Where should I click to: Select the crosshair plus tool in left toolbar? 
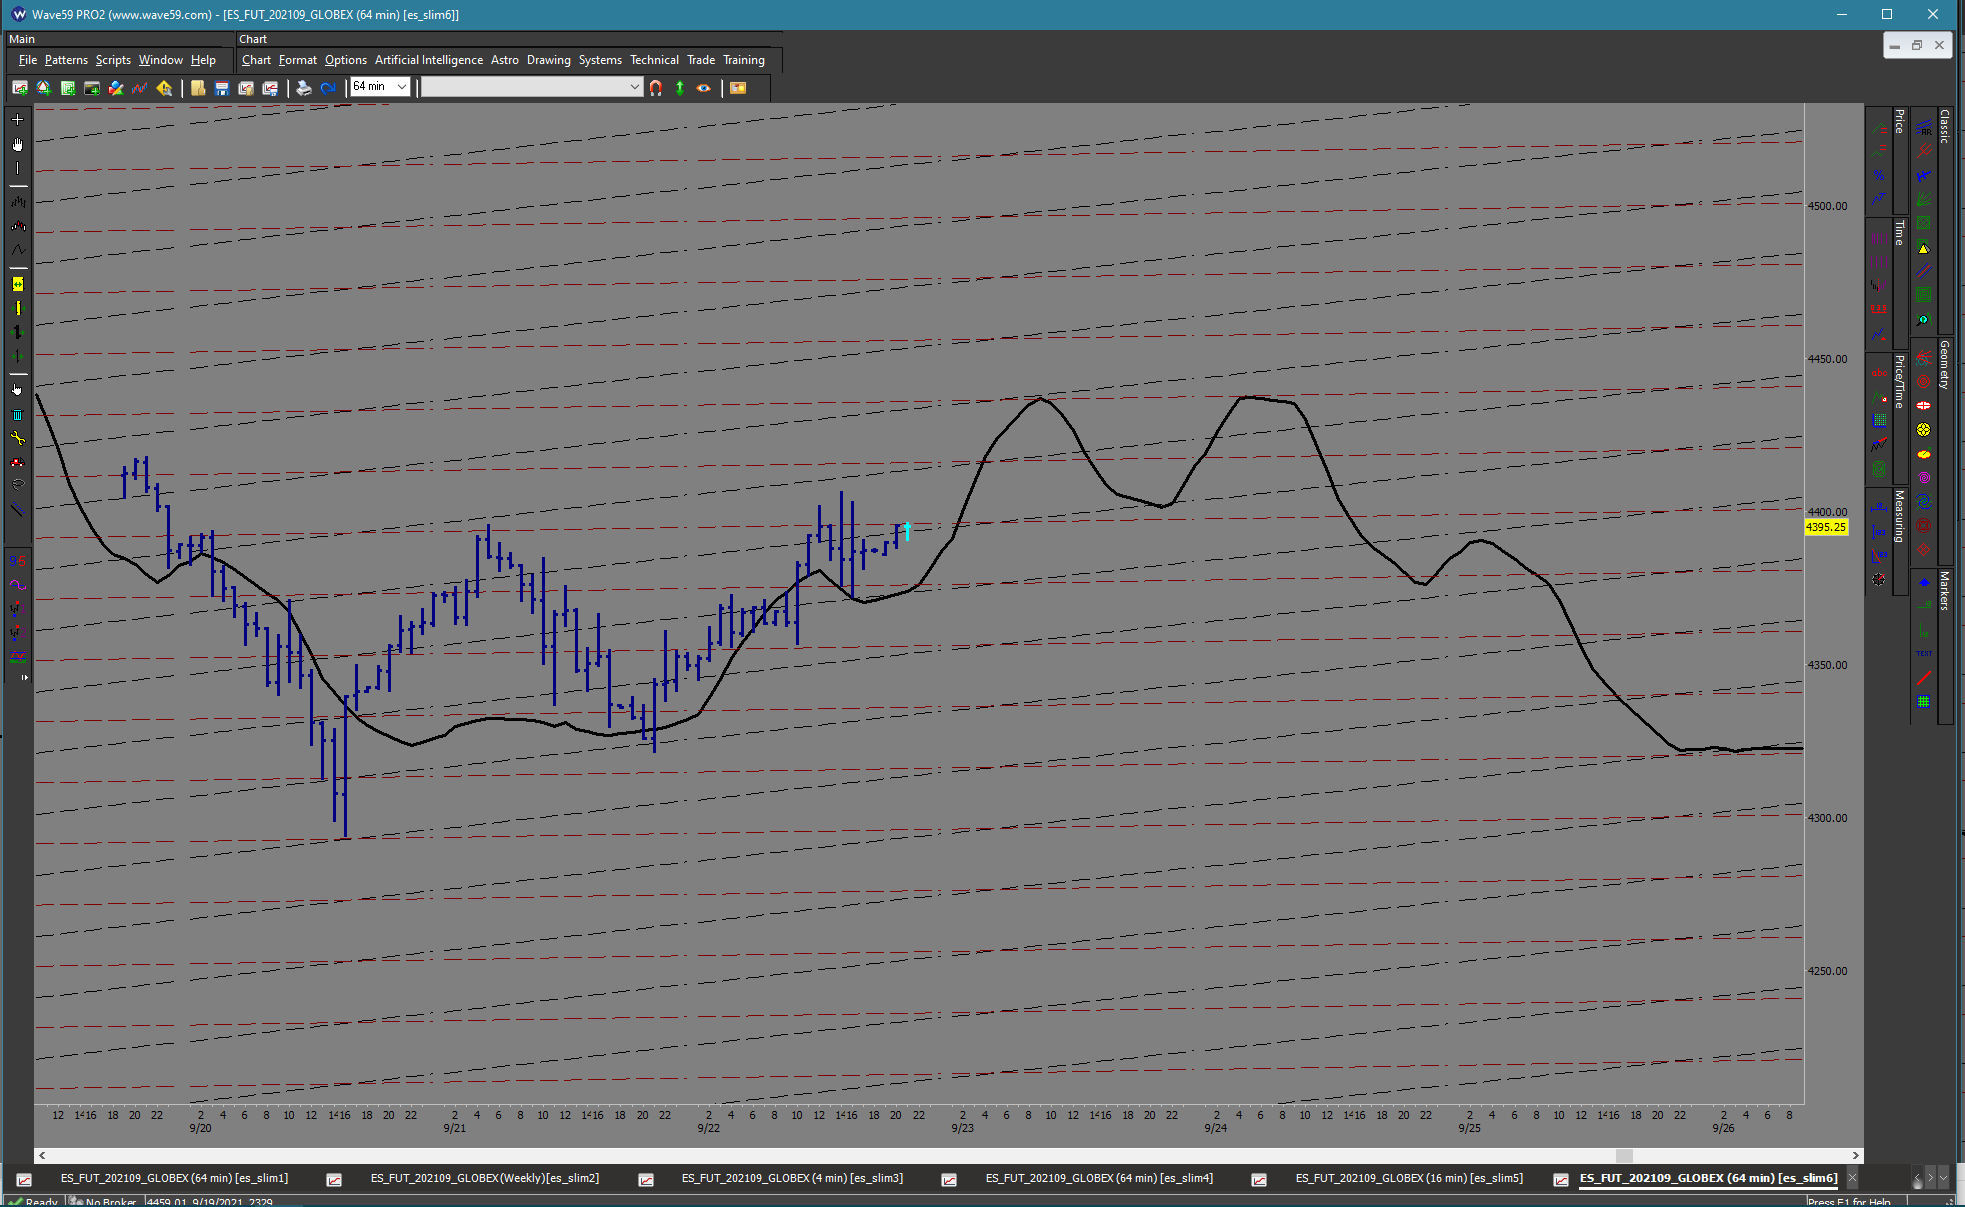coord(17,120)
